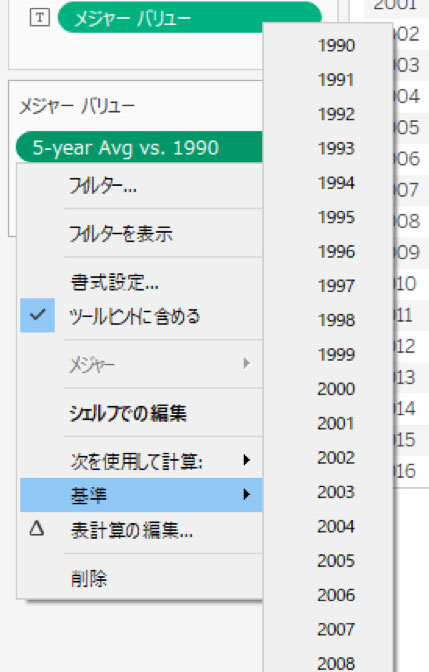Click the メジャー バリュー shelf title
This screenshot has height=672, width=429.
[77, 106]
